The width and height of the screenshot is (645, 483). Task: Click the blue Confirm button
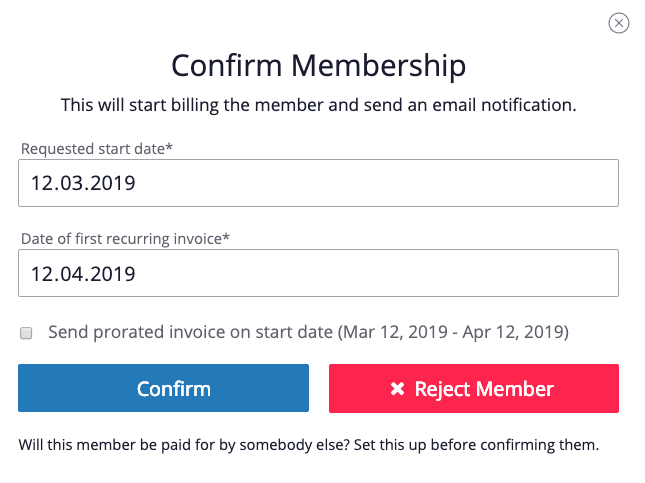(x=163, y=388)
